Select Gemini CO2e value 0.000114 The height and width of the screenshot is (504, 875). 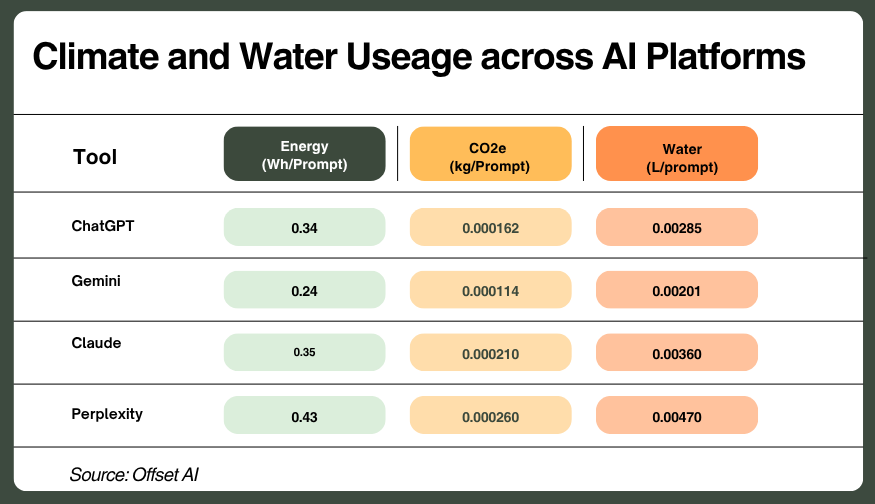pyautogui.click(x=491, y=290)
